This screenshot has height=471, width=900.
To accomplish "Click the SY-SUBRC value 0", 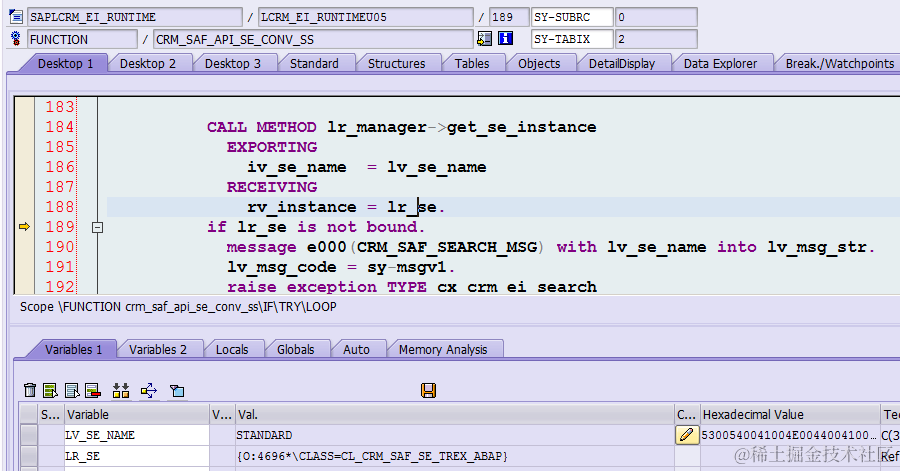I will (x=656, y=17).
